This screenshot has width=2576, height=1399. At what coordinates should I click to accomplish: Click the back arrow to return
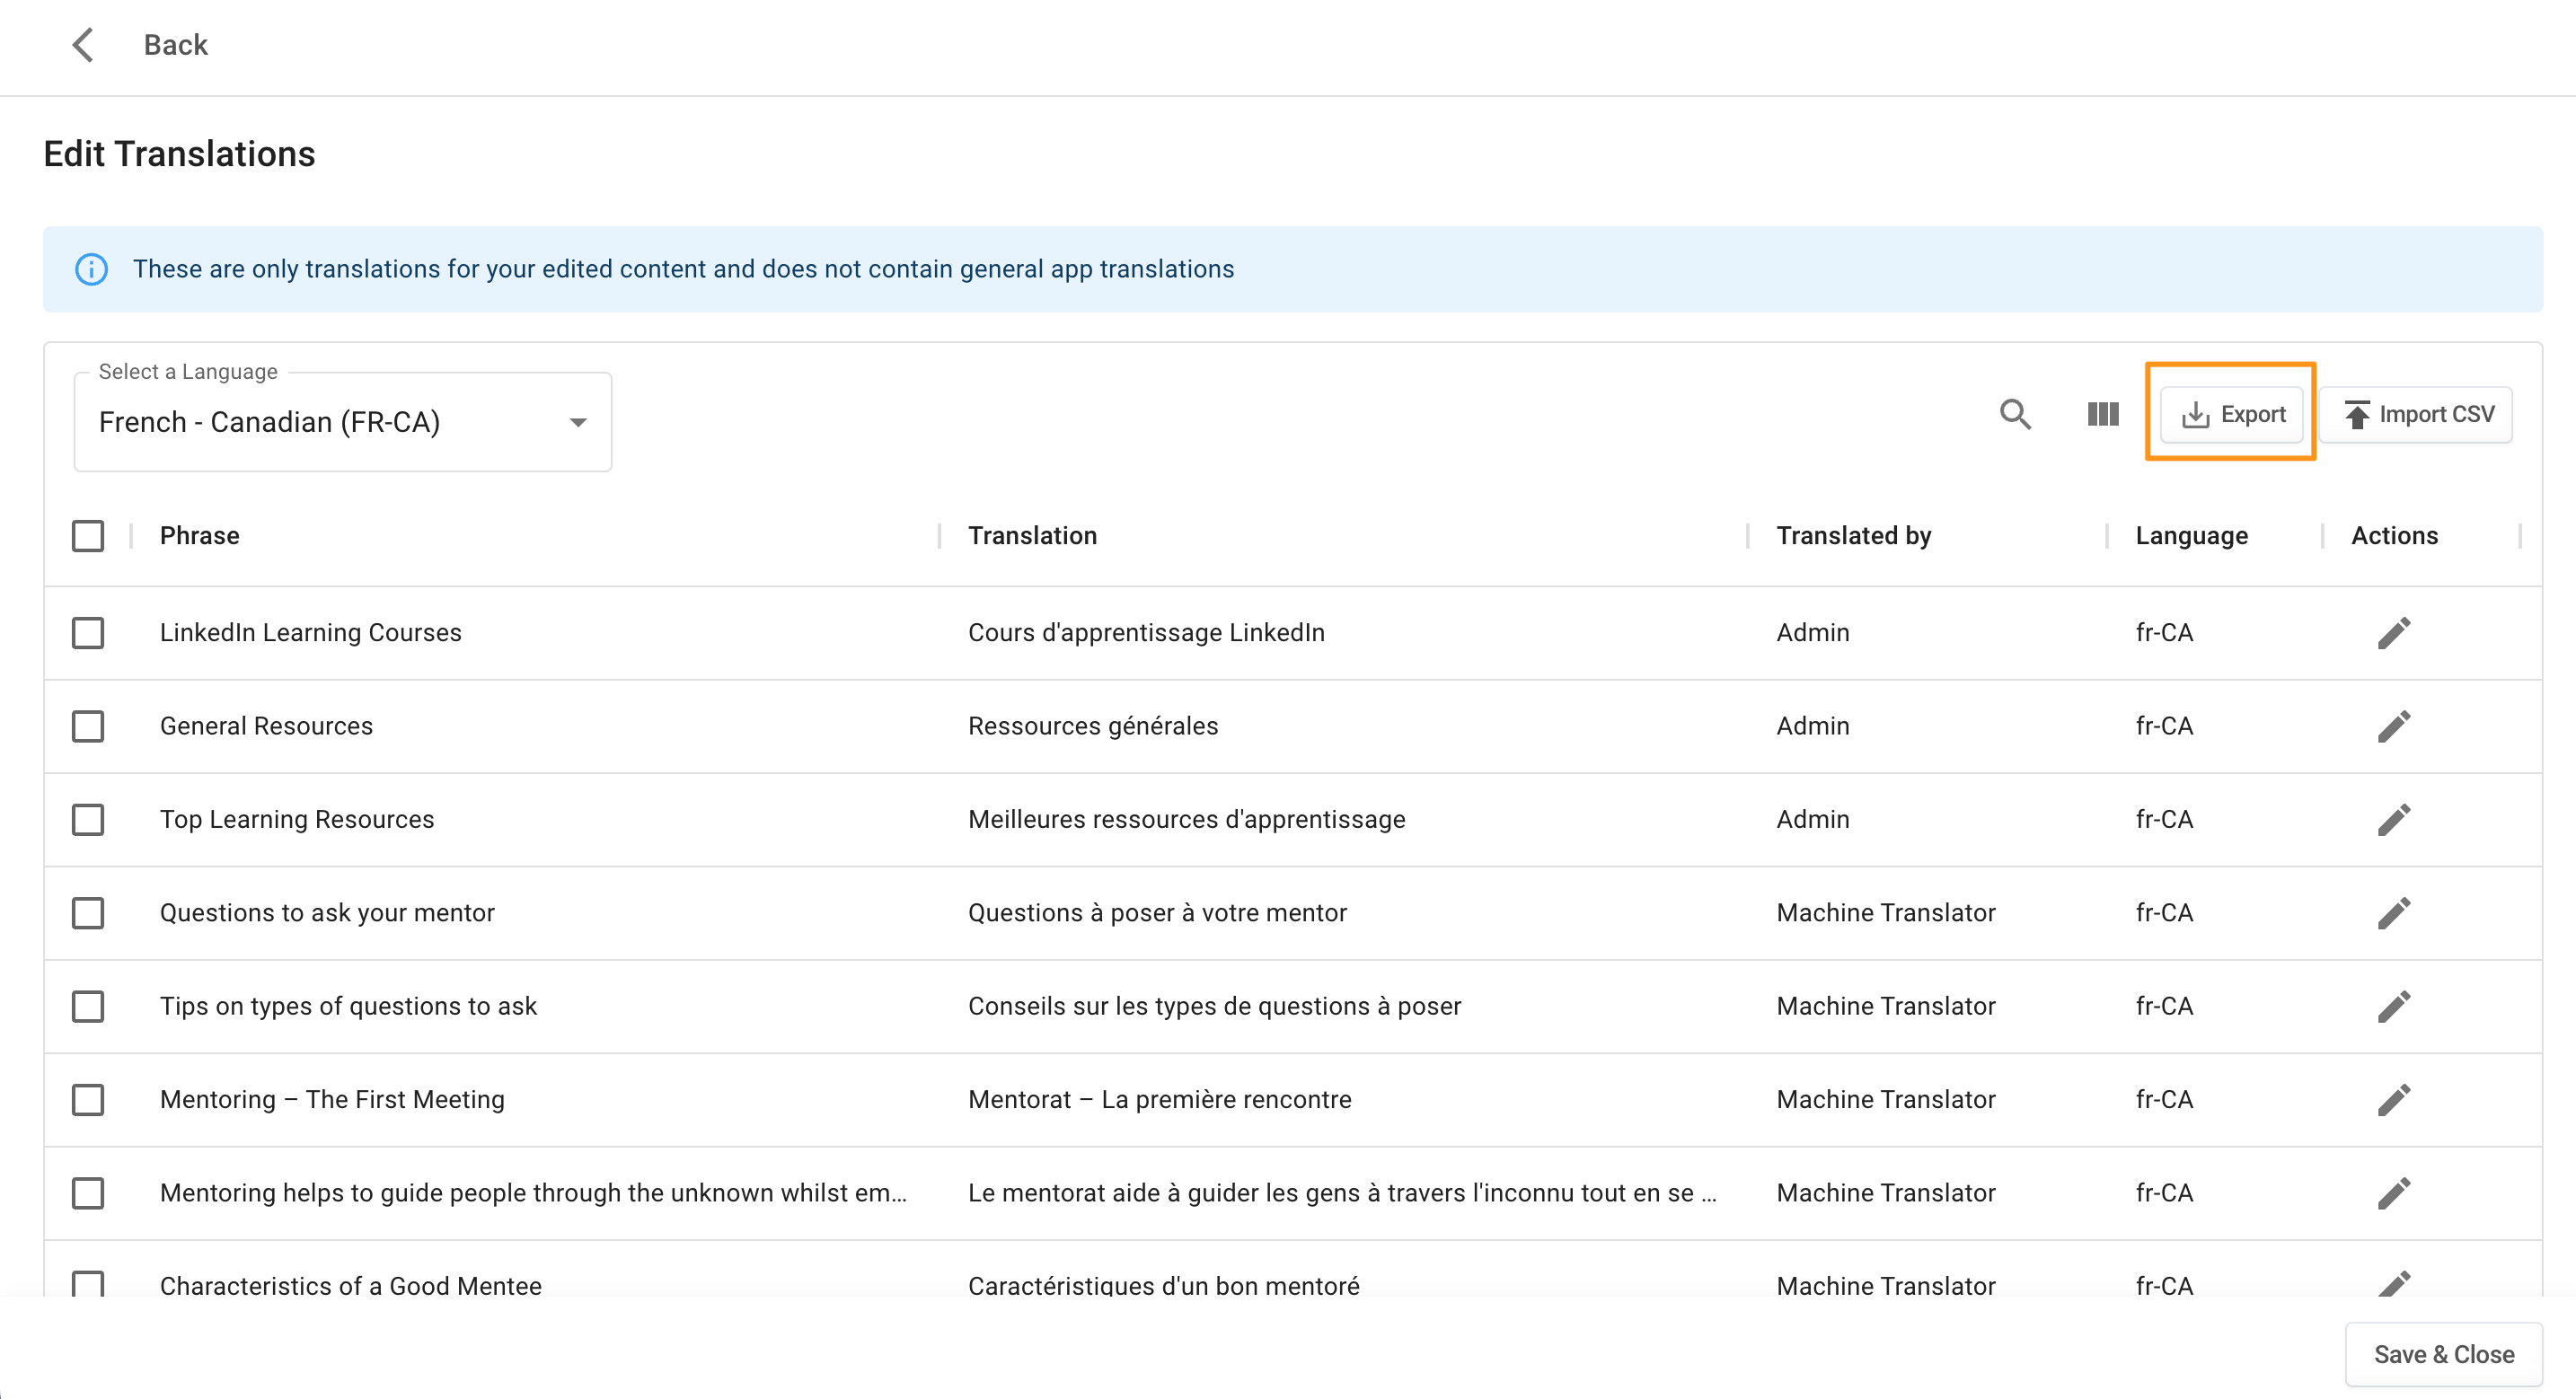pos(84,44)
